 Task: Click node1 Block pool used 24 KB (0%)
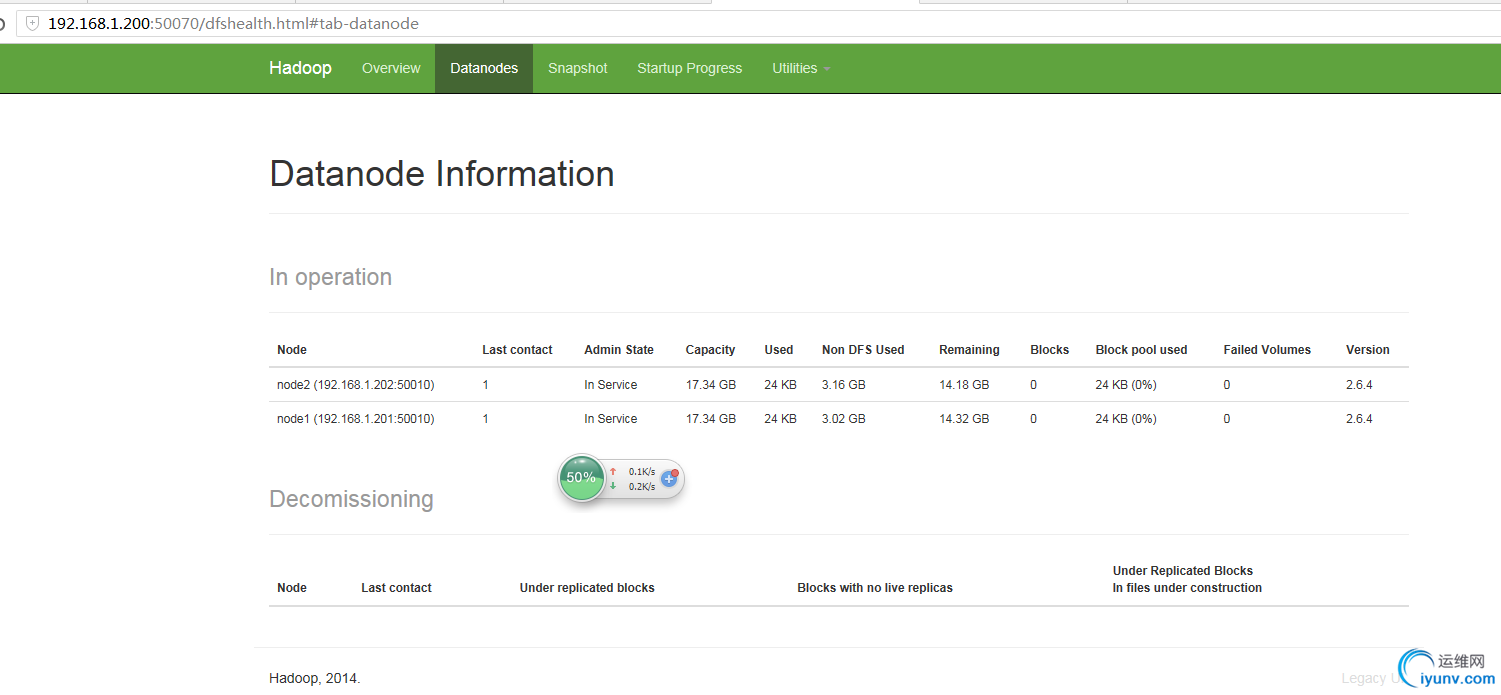click(1126, 419)
